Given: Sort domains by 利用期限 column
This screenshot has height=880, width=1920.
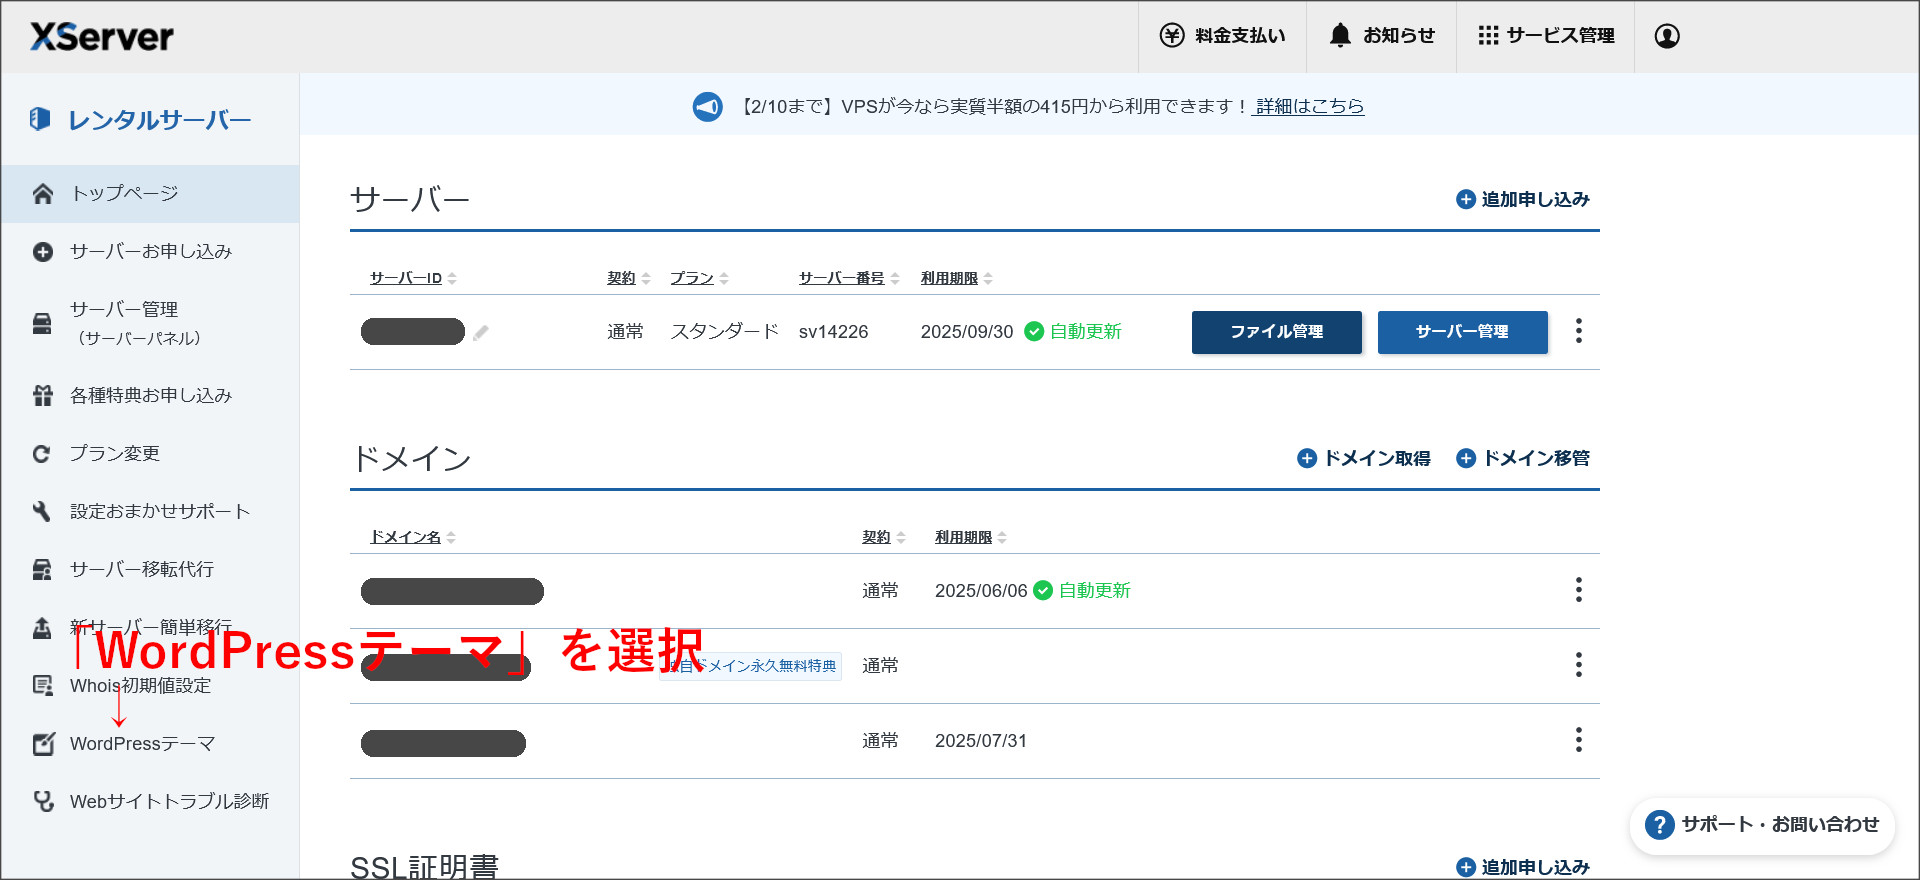Looking at the screenshot, I should 970,537.
